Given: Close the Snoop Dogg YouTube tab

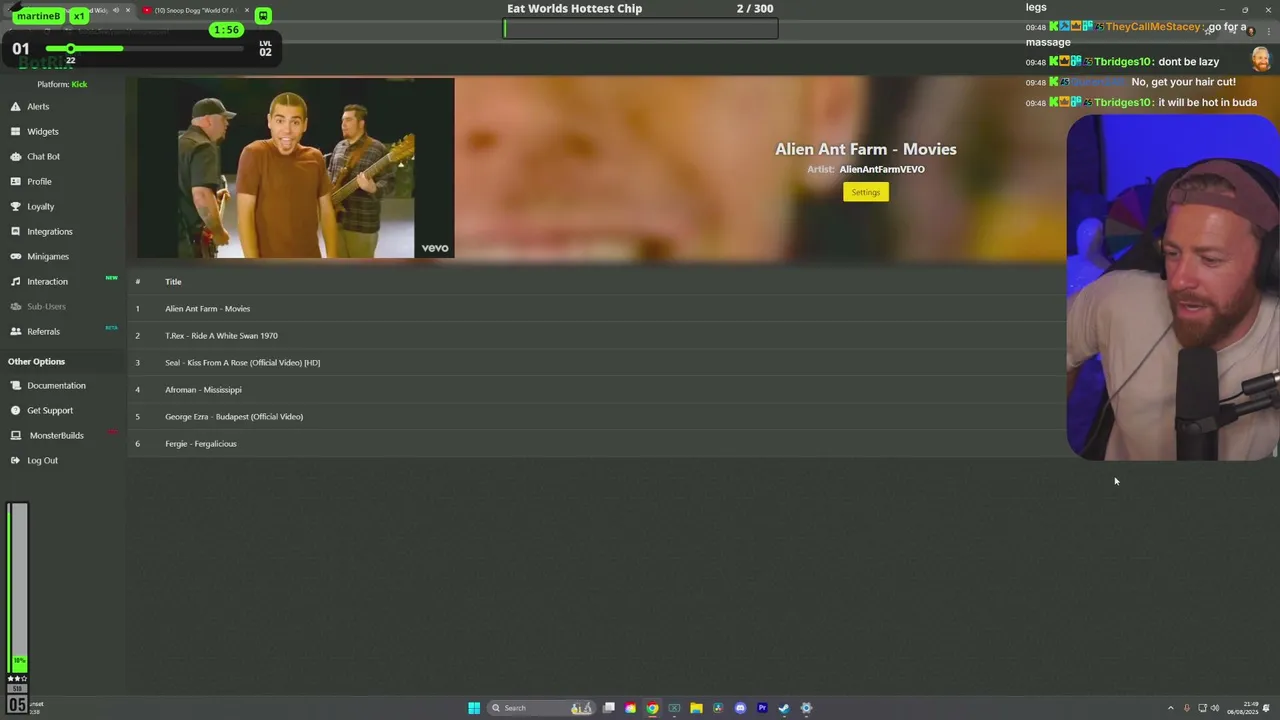Looking at the screenshot, I should coord(246,10).
